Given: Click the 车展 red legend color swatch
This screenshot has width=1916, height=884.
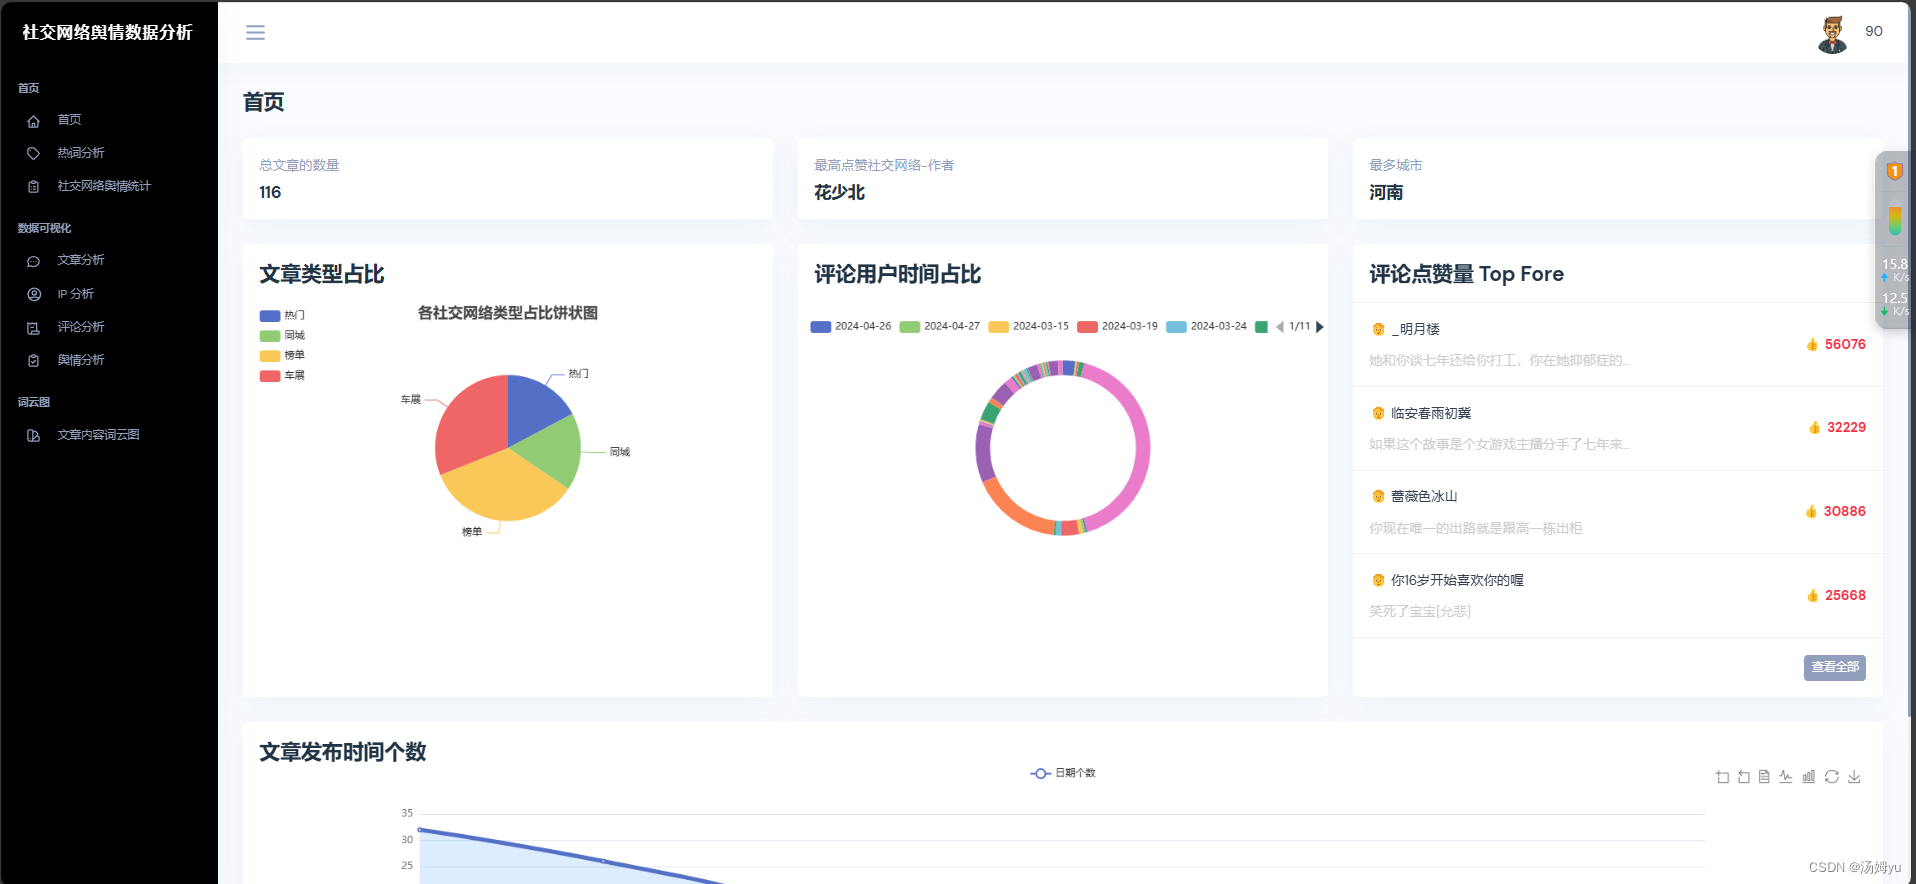Looking at the screenshot, I should (270, 376).
